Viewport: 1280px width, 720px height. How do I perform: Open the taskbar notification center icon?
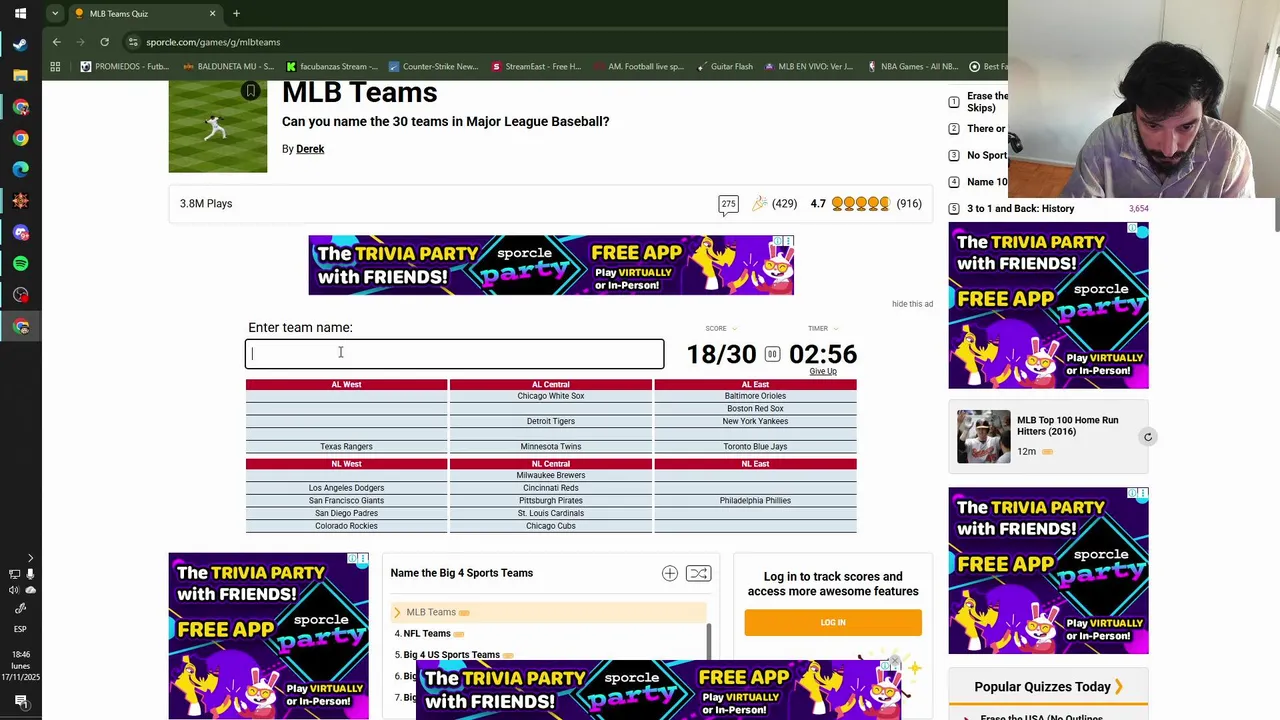tap(20, 701)
